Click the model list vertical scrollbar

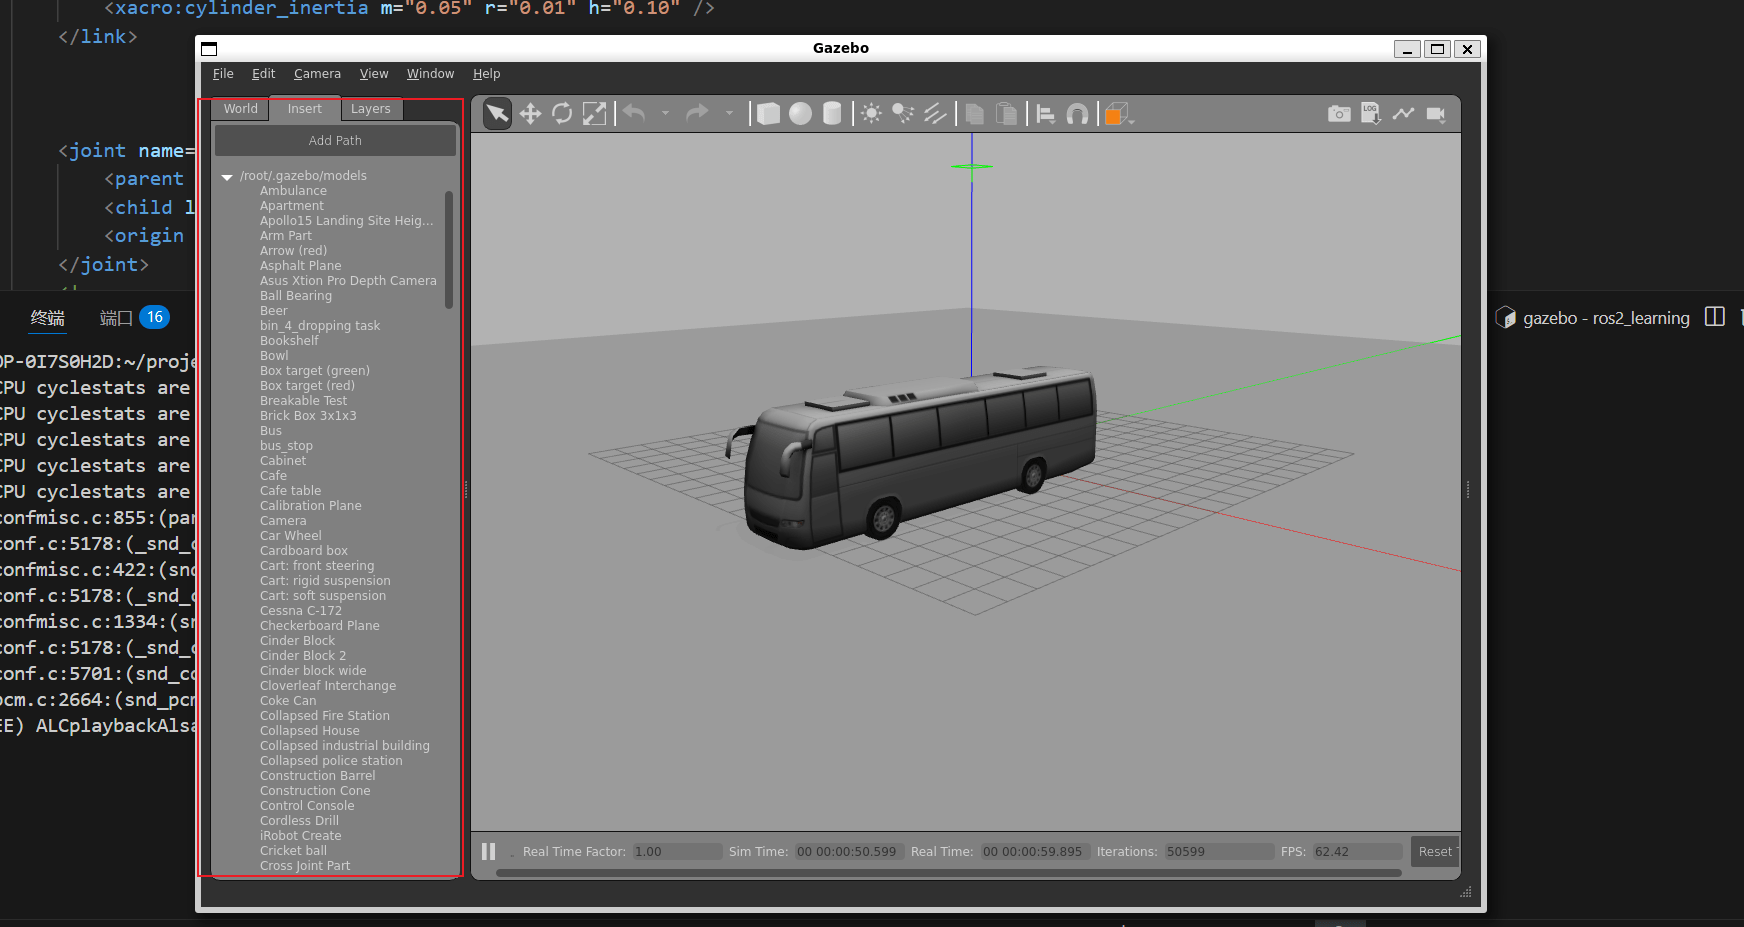tap(449, 250)
